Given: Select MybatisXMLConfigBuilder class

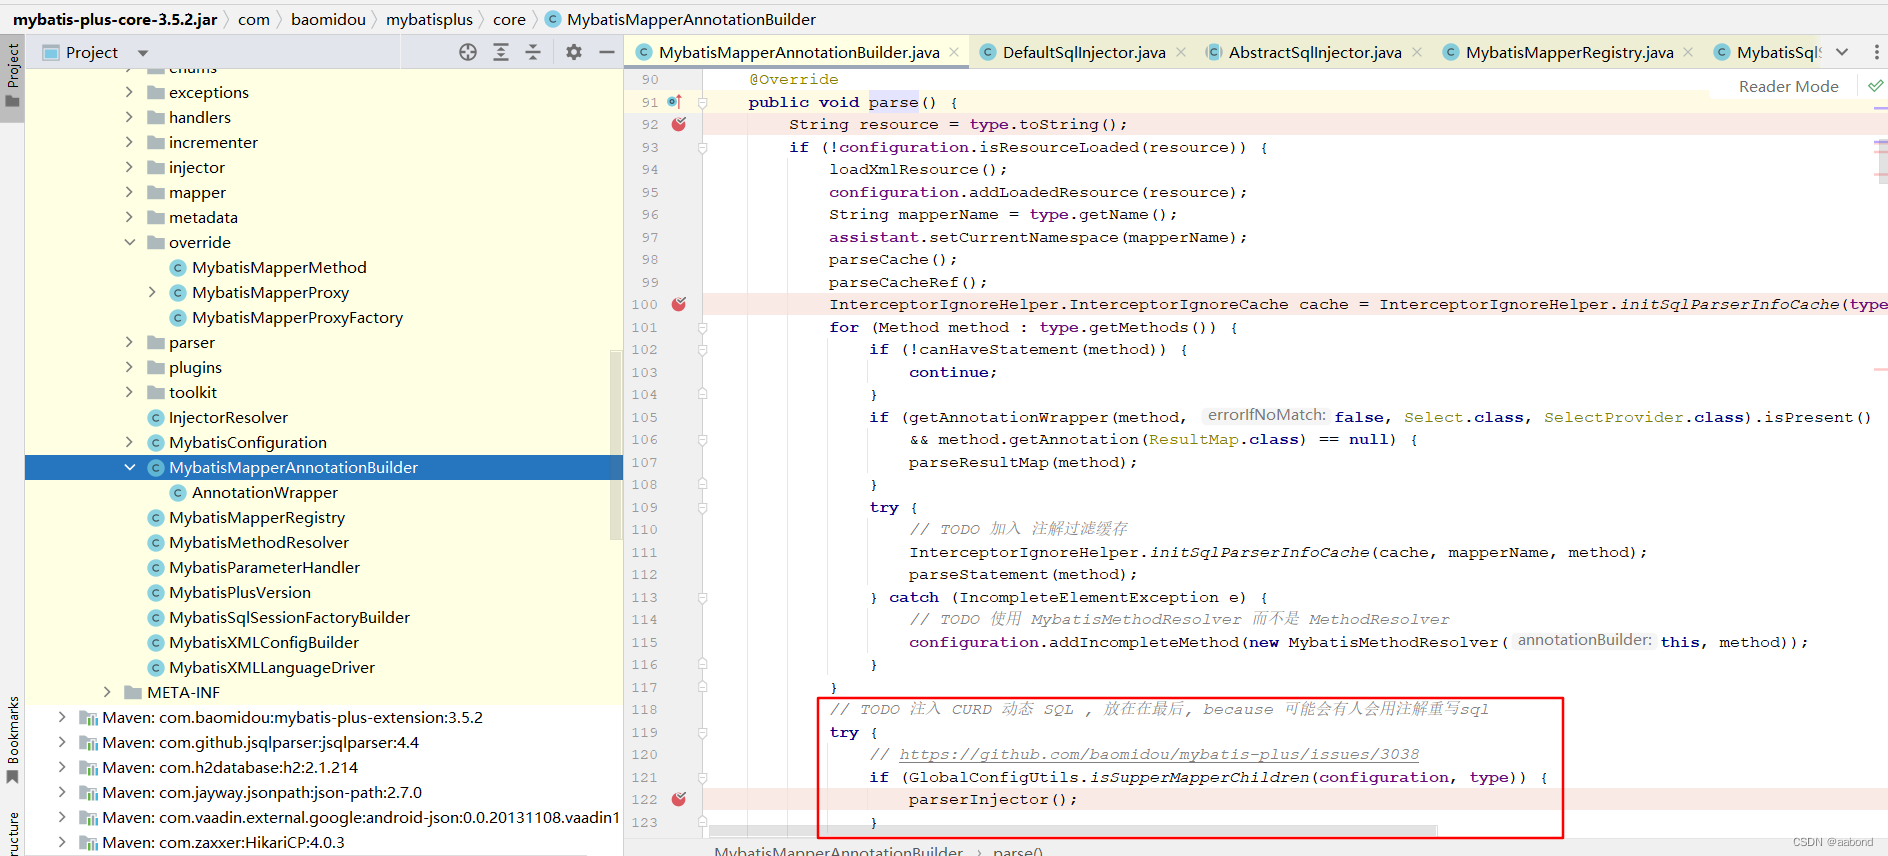Looking at the screenshot, I should 264,642.
